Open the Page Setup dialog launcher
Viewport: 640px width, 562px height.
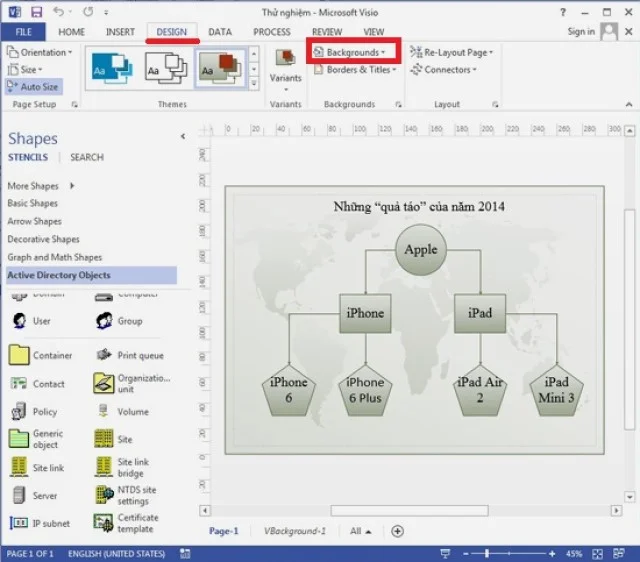point(74,104)
